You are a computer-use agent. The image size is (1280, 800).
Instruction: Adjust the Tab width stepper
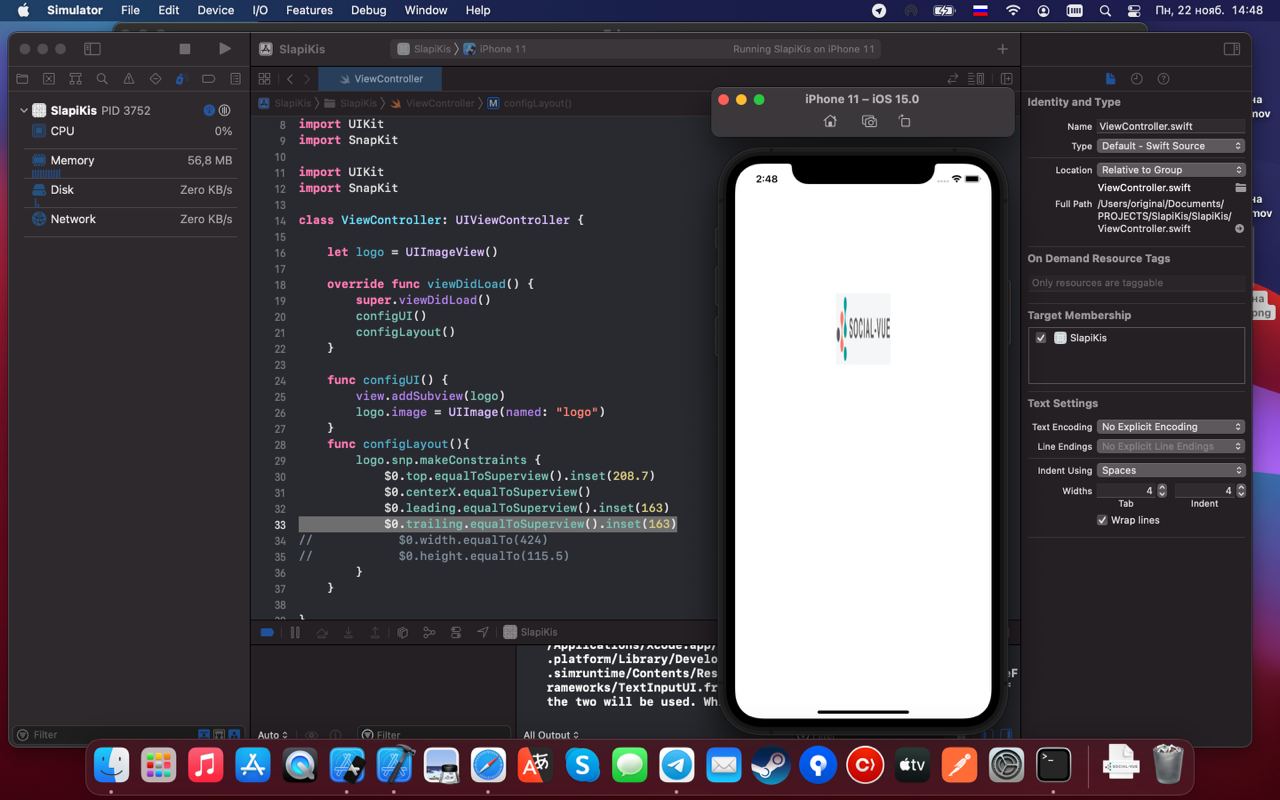[1163, 491]
